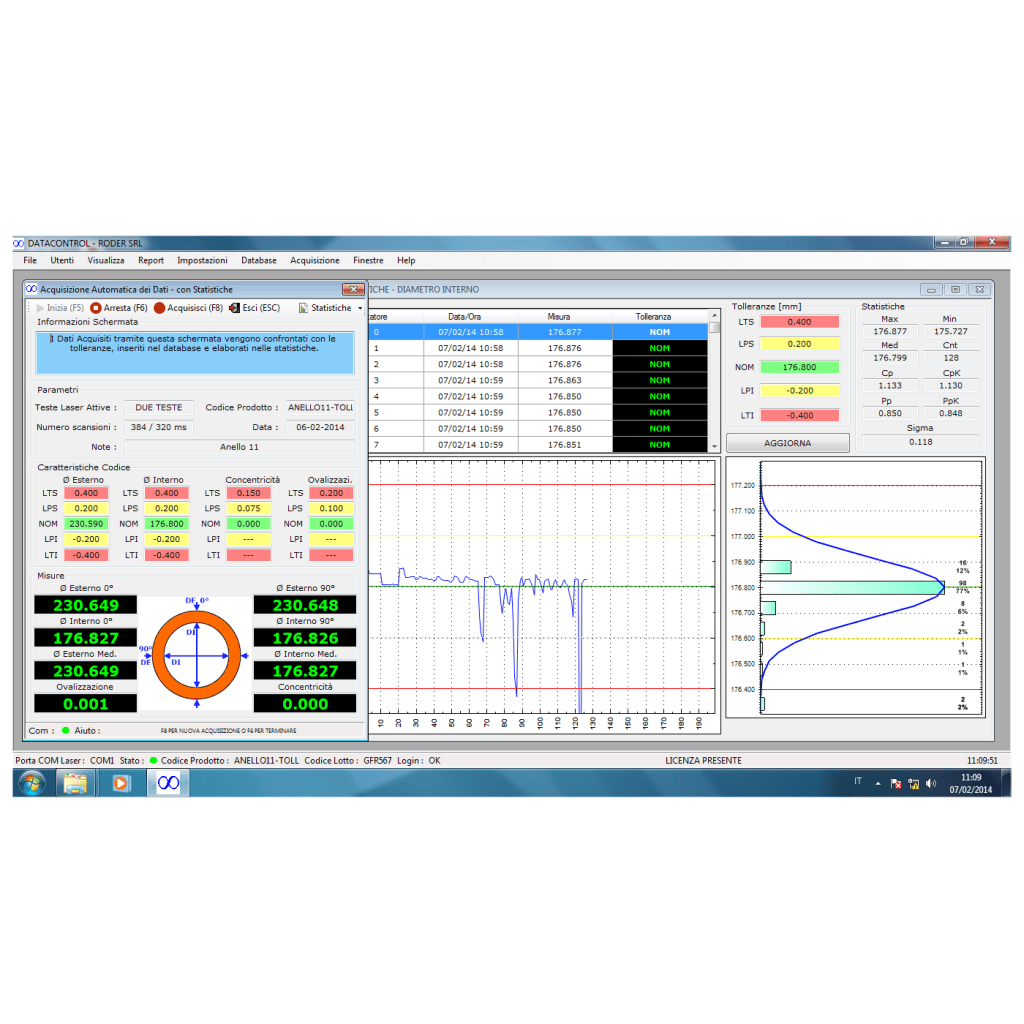Click the Arresta (F6) stop icon

96,308
